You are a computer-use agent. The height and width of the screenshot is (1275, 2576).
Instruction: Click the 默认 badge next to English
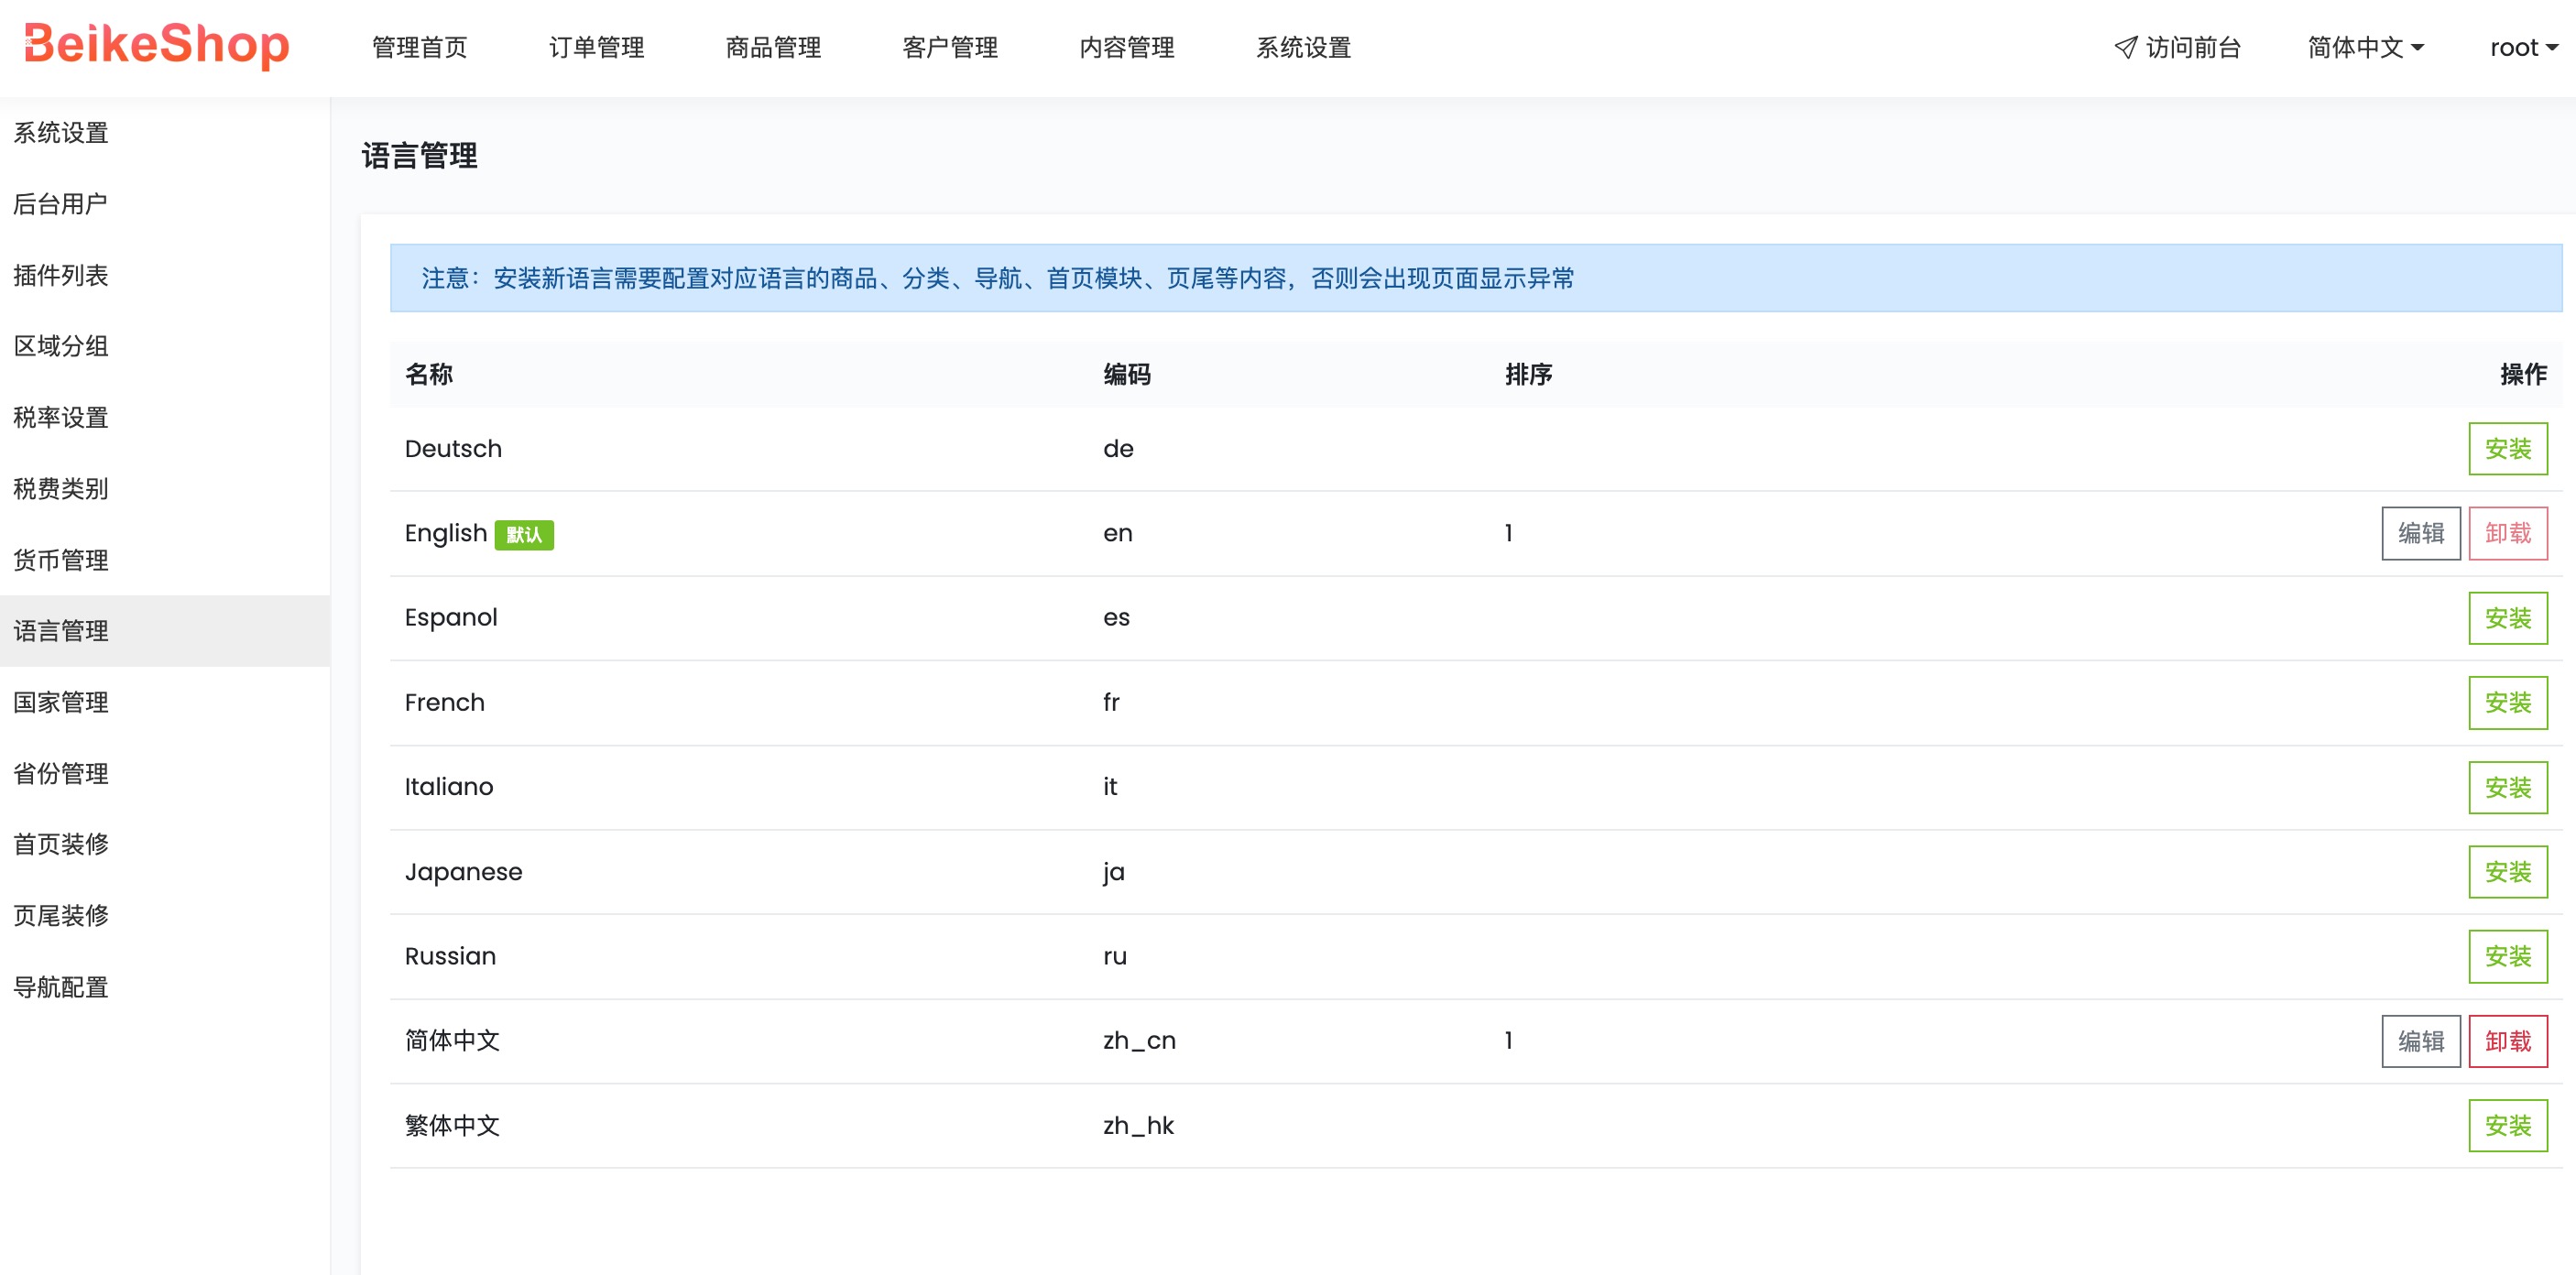coord(524,535)
